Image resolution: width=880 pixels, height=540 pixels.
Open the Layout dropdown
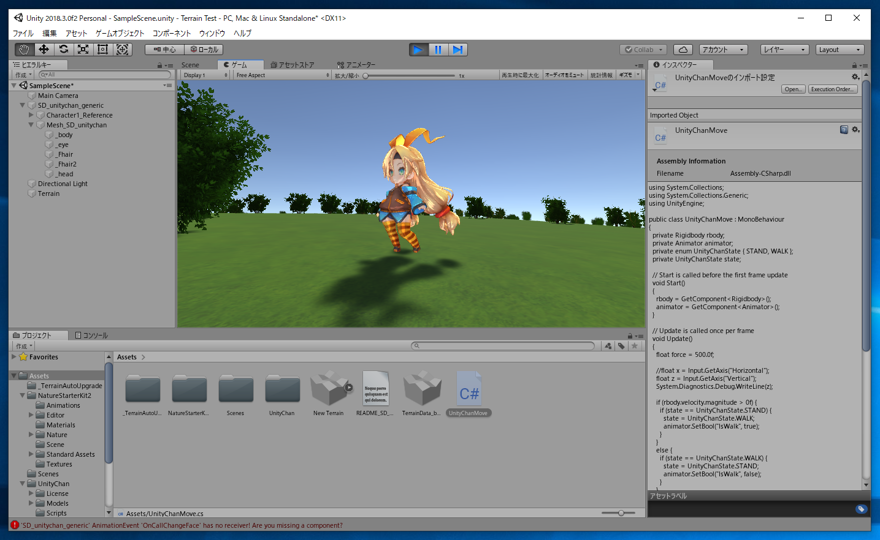tap(839, 49)
